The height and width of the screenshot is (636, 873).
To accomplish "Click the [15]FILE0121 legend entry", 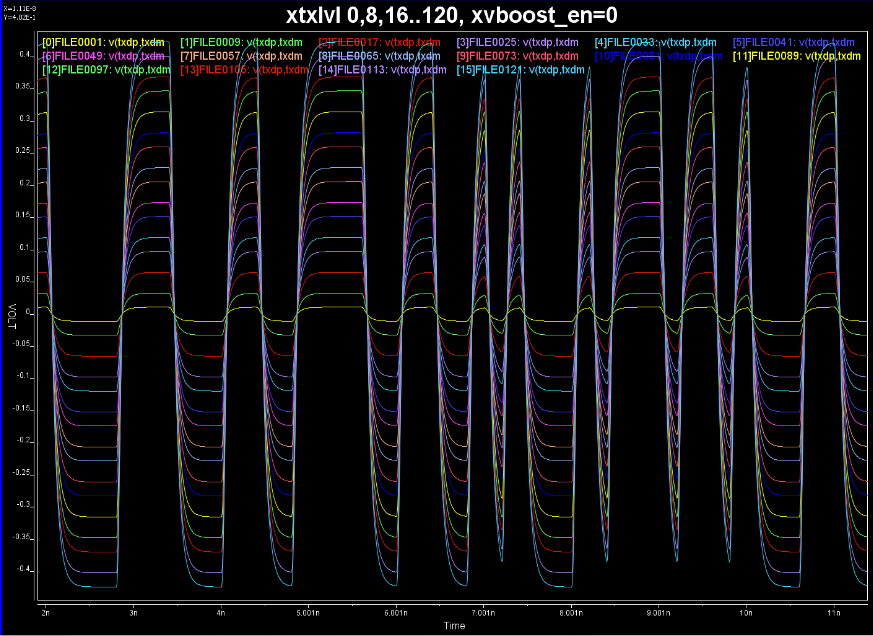I will click(x=518, y=70).
